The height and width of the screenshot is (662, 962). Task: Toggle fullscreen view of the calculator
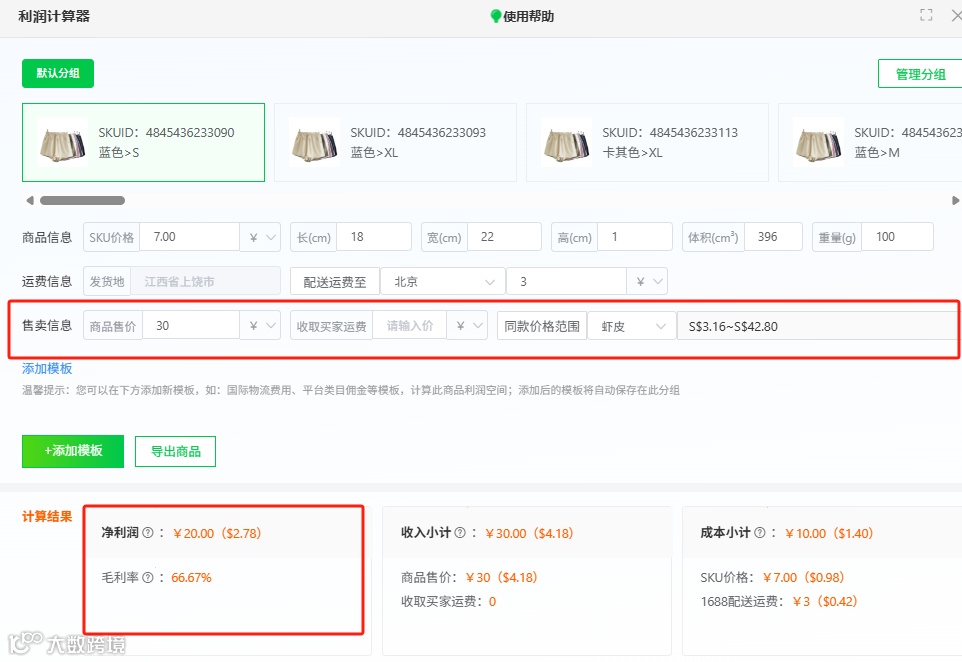(926, 15)
